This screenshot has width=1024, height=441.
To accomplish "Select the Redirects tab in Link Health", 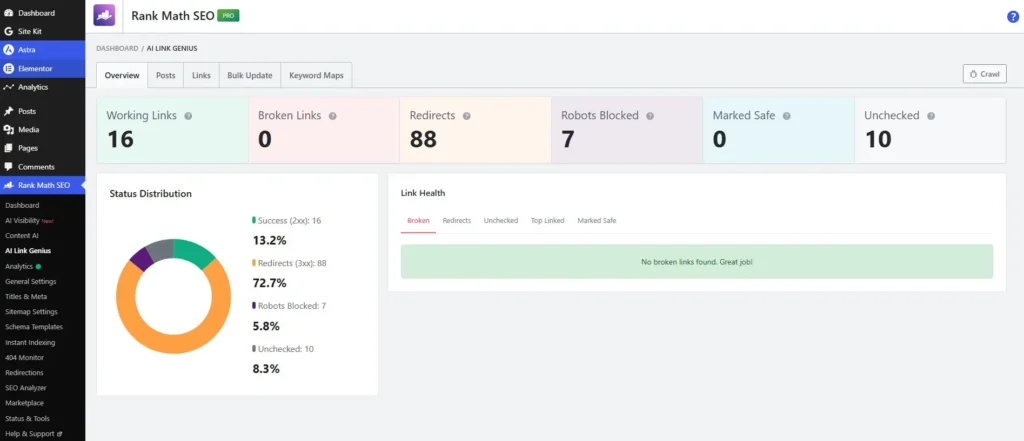I will point(456,221).
